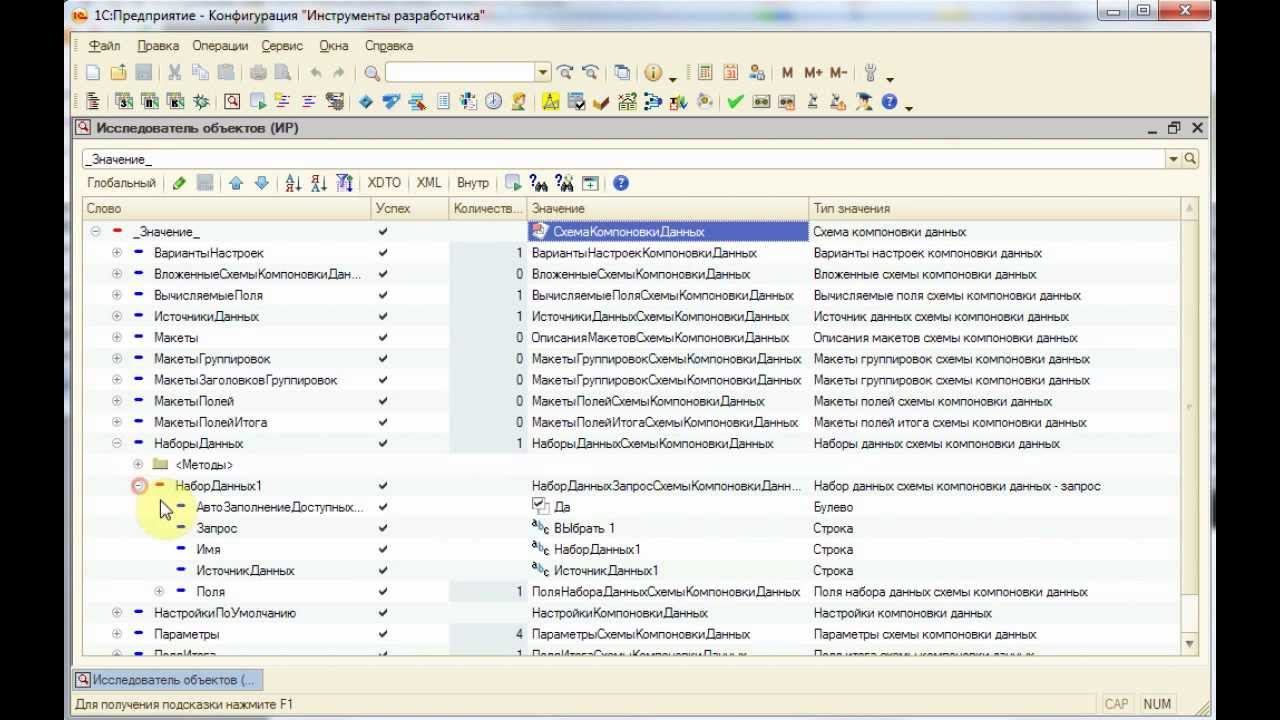The width and height of the screenshot is (1280, 720).
Task: Open the expression field dropdown arrow
Action: [1174, 159]
